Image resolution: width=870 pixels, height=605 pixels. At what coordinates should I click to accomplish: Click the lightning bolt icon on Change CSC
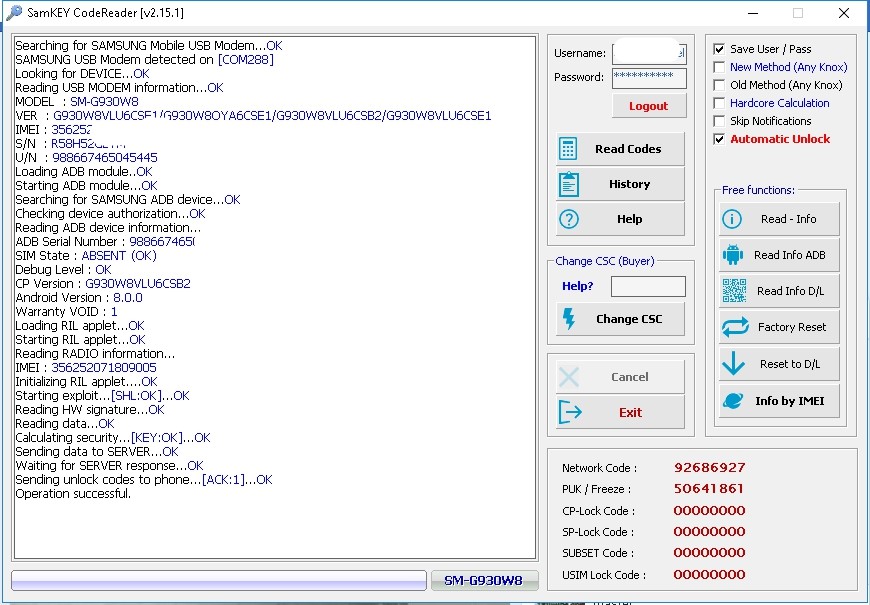click(569, 319)
